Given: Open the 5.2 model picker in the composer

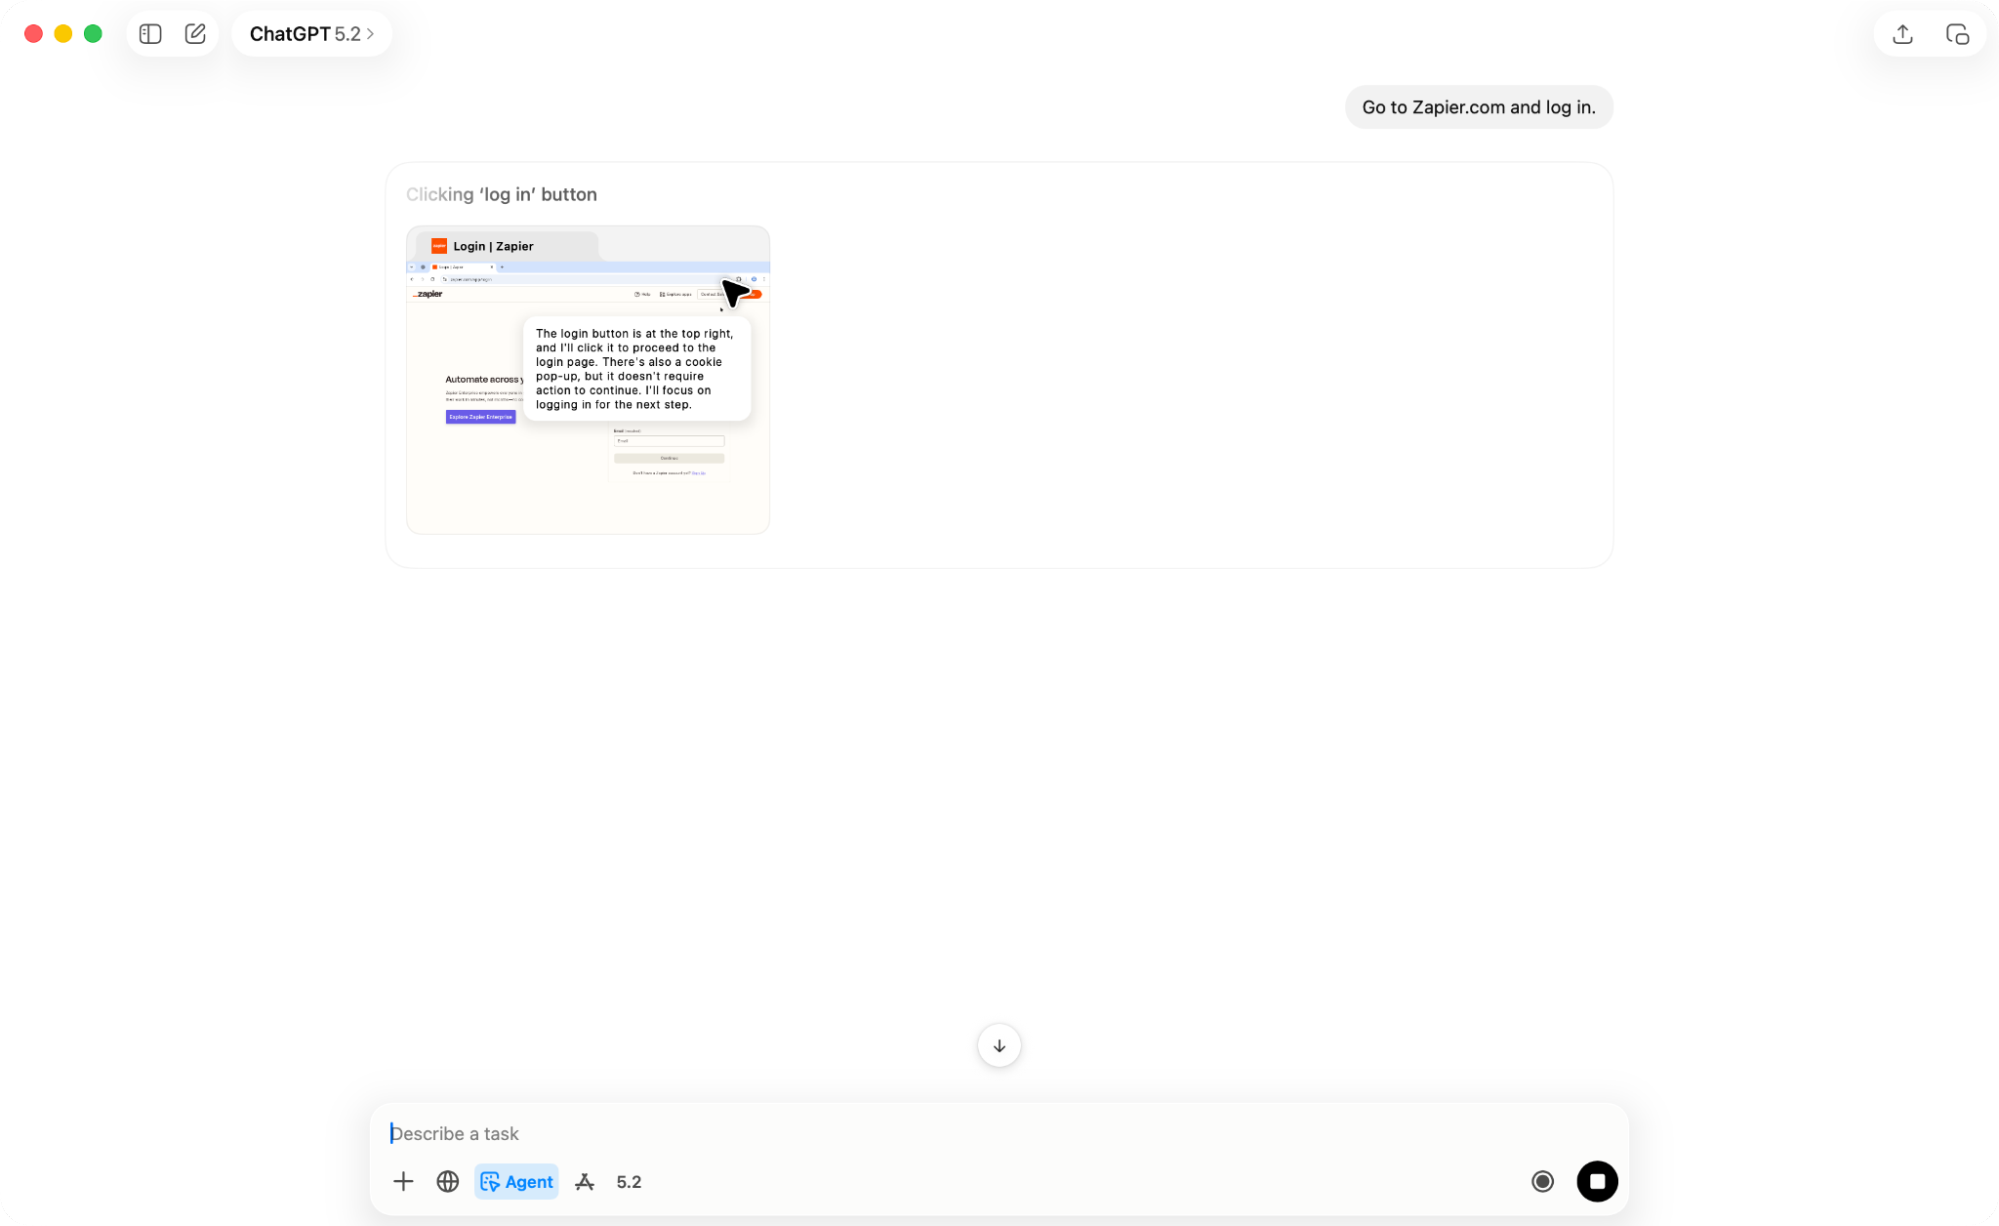Looking at the screenshot, I should (x=629, y=1181).
